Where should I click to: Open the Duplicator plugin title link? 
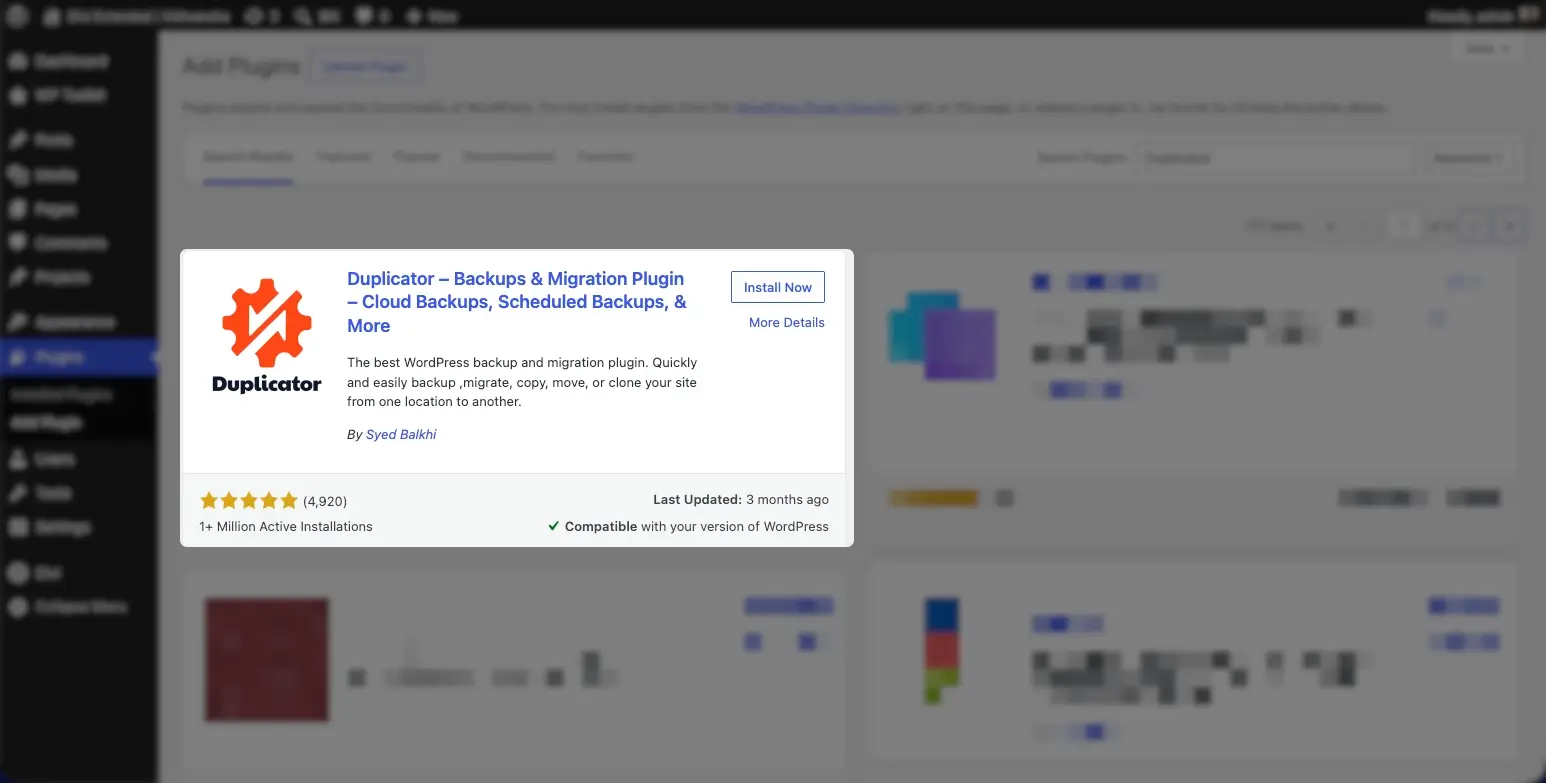tap(516, 302)
